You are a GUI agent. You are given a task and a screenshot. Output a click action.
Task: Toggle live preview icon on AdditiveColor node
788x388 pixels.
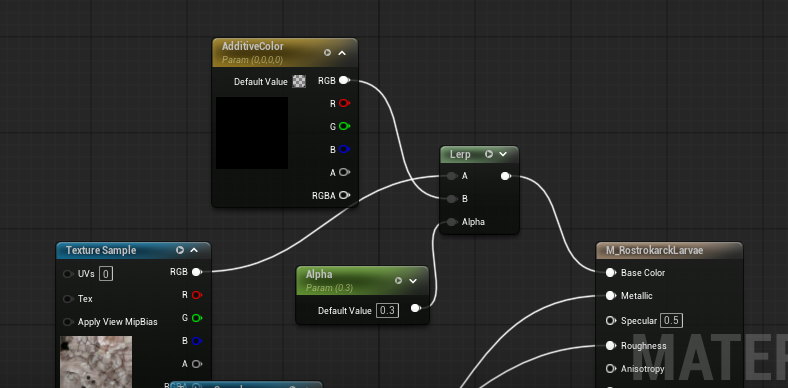(328, 52)
